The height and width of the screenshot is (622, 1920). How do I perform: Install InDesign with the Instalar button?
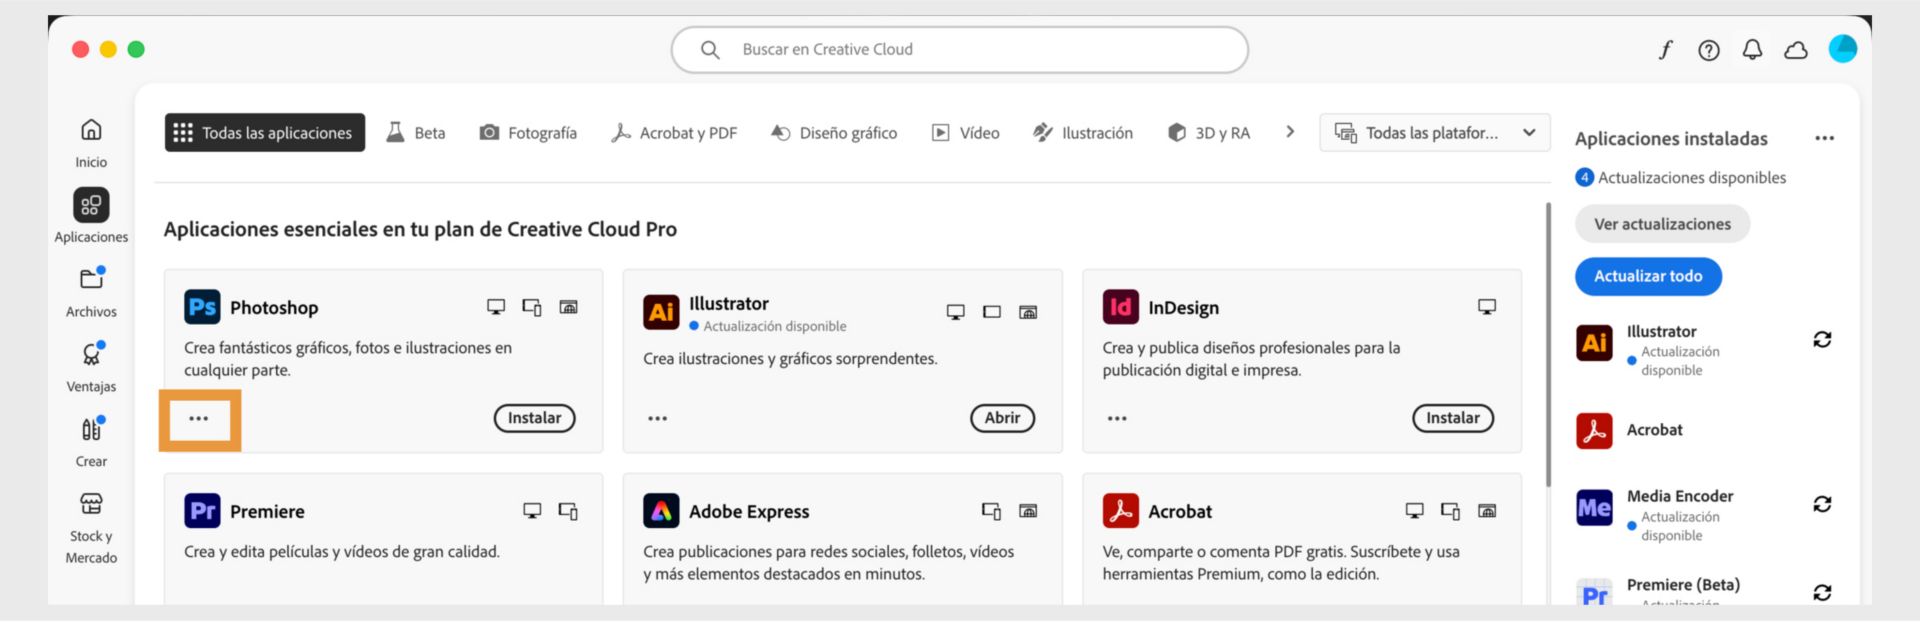pos(1453,418)
